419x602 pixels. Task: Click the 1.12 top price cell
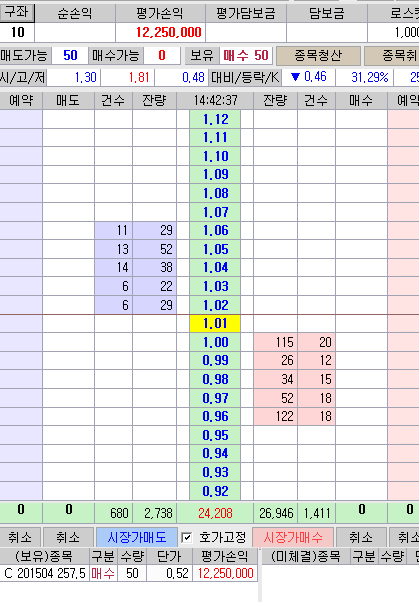pos(215,119)
